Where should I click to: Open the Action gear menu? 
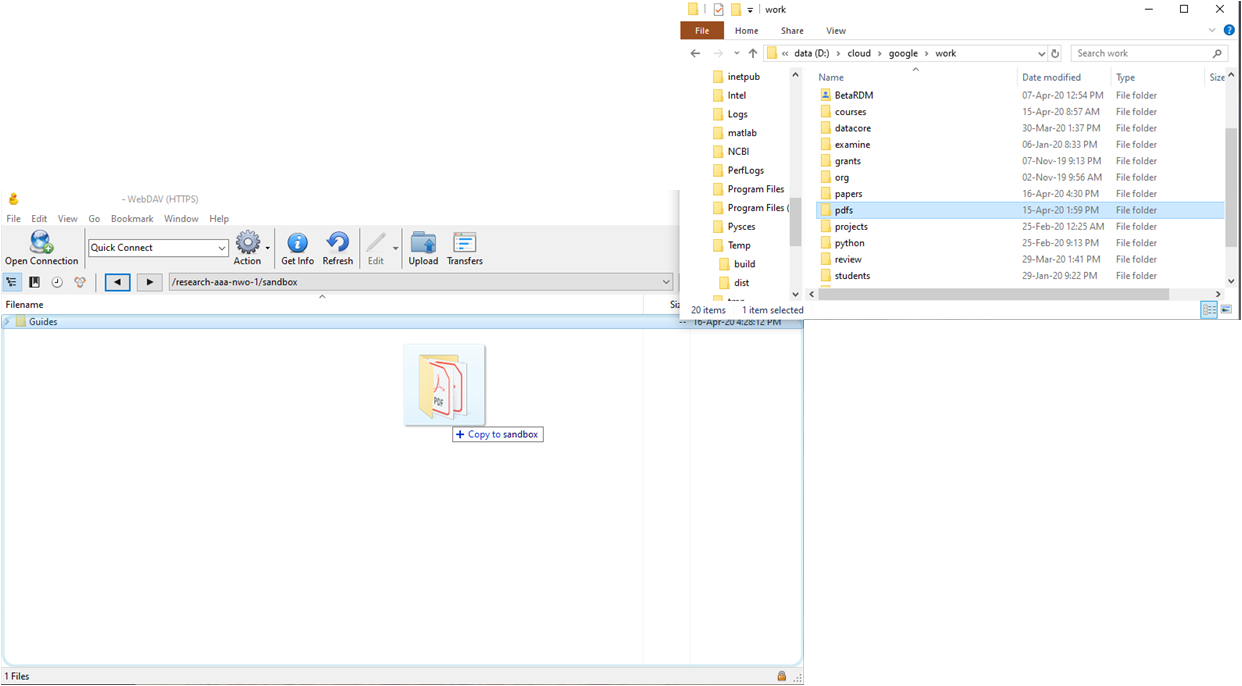pyautogui.click(x=248, y=243)
